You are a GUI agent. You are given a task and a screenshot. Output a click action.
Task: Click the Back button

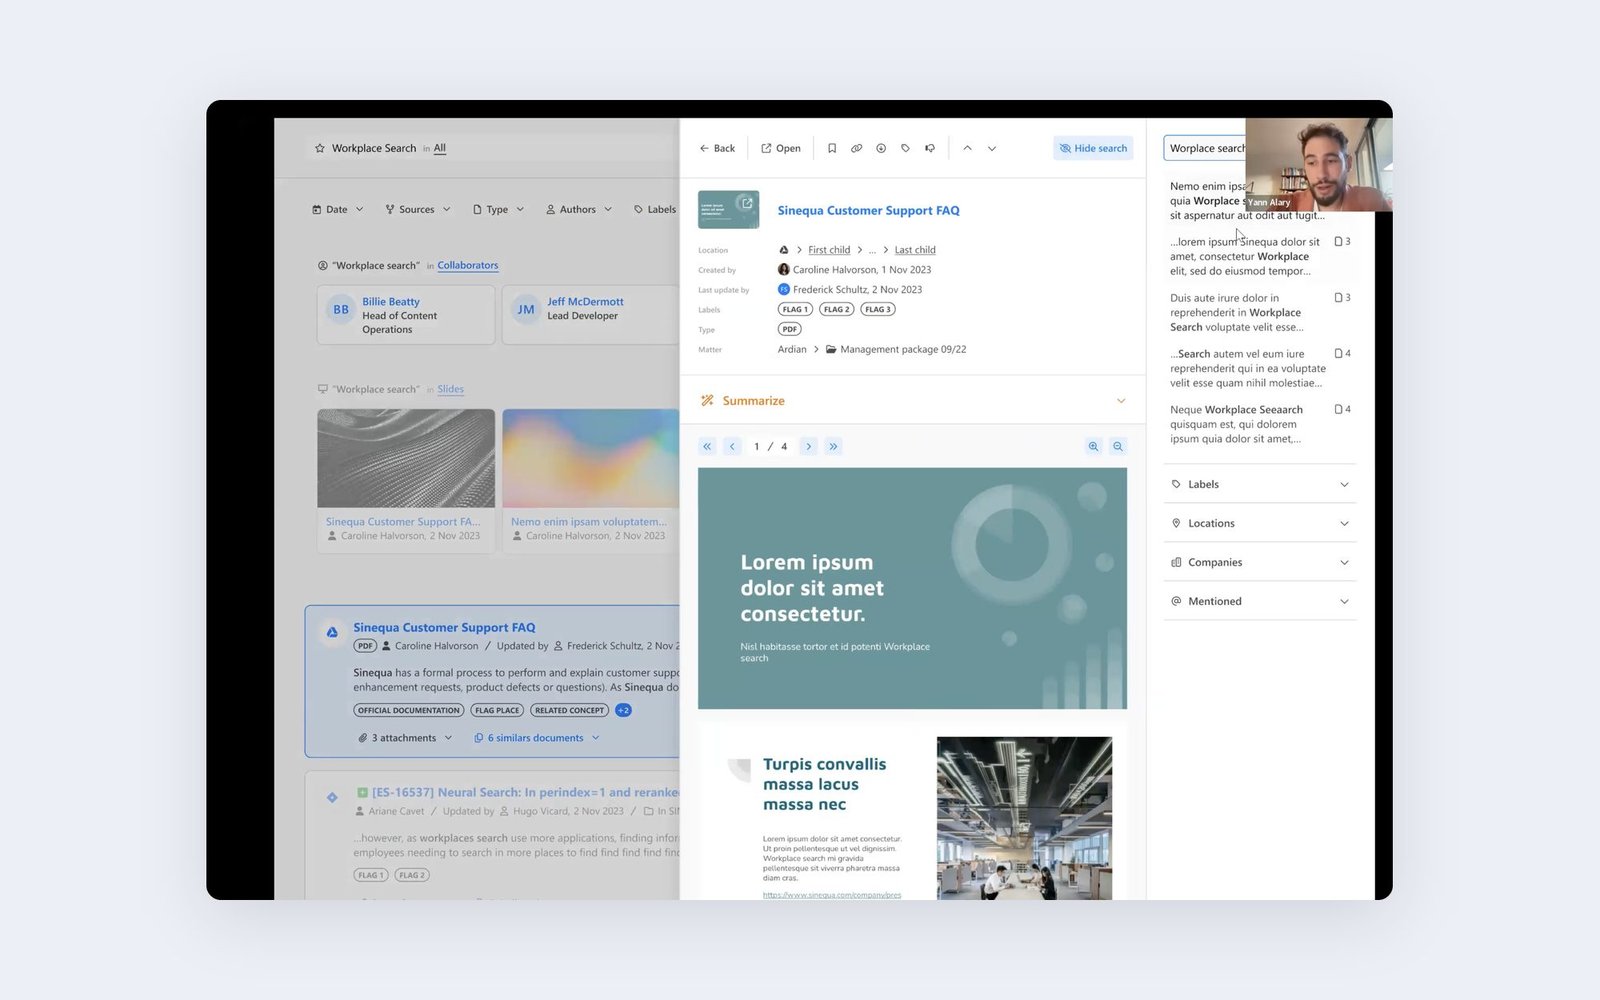[717, 148]
